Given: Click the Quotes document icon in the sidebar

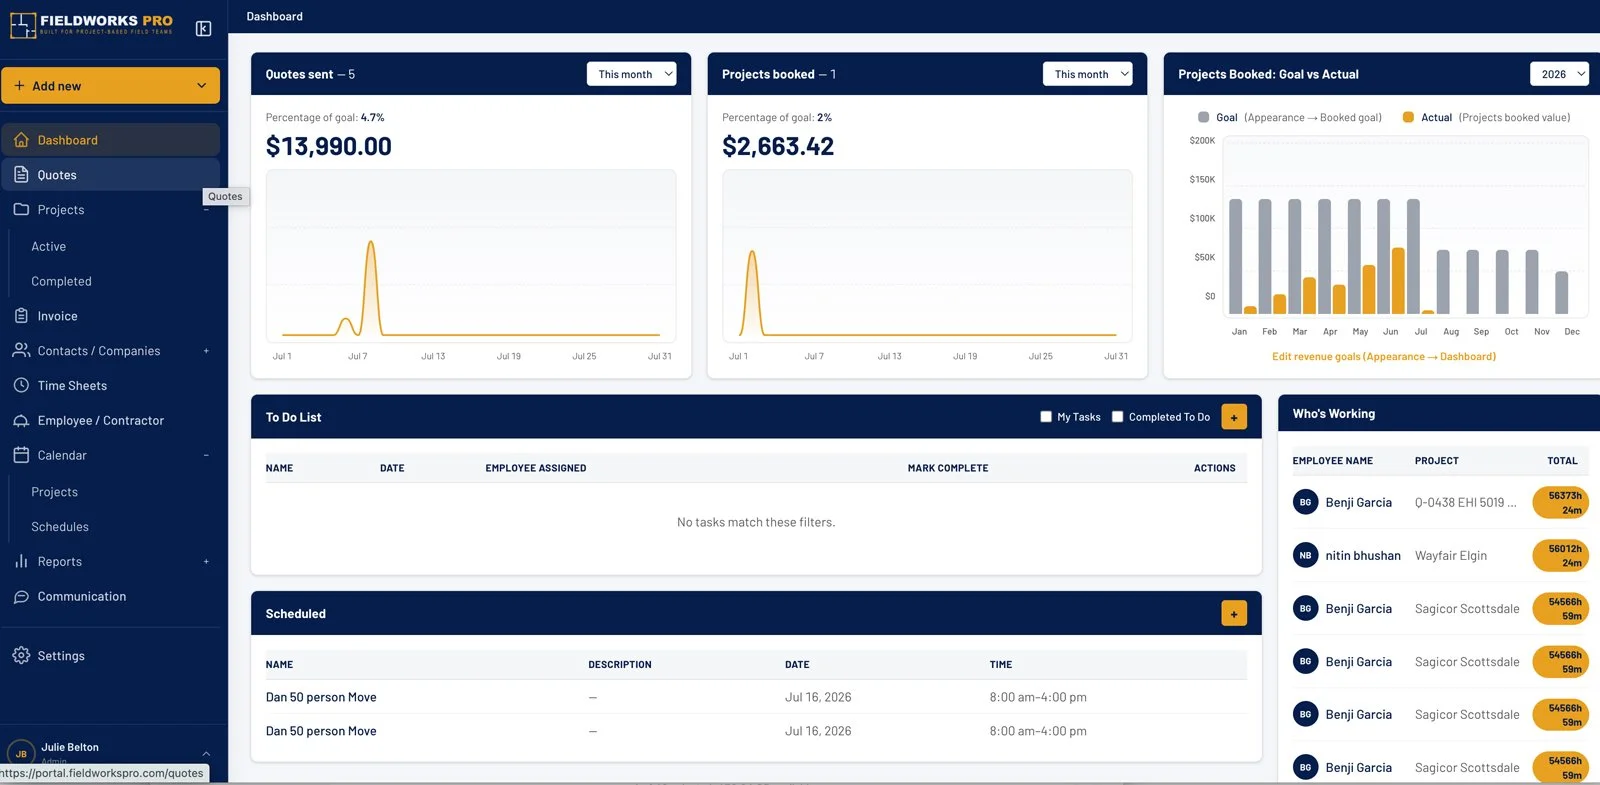Looking at the screenshot, I should click(x=21, y=175).
